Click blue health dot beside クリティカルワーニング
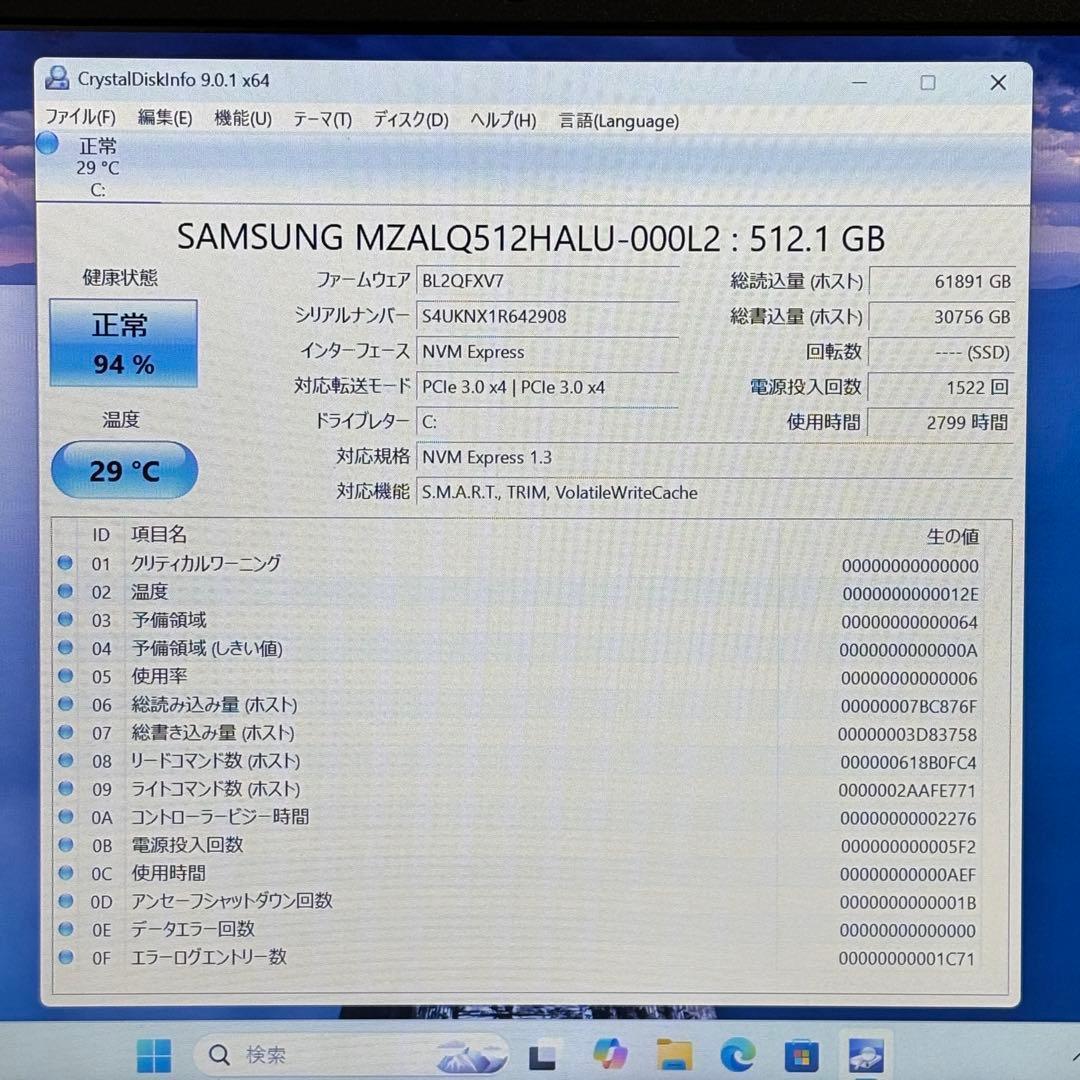Screen dimensions: 1080x1080 tap(64, 563)
